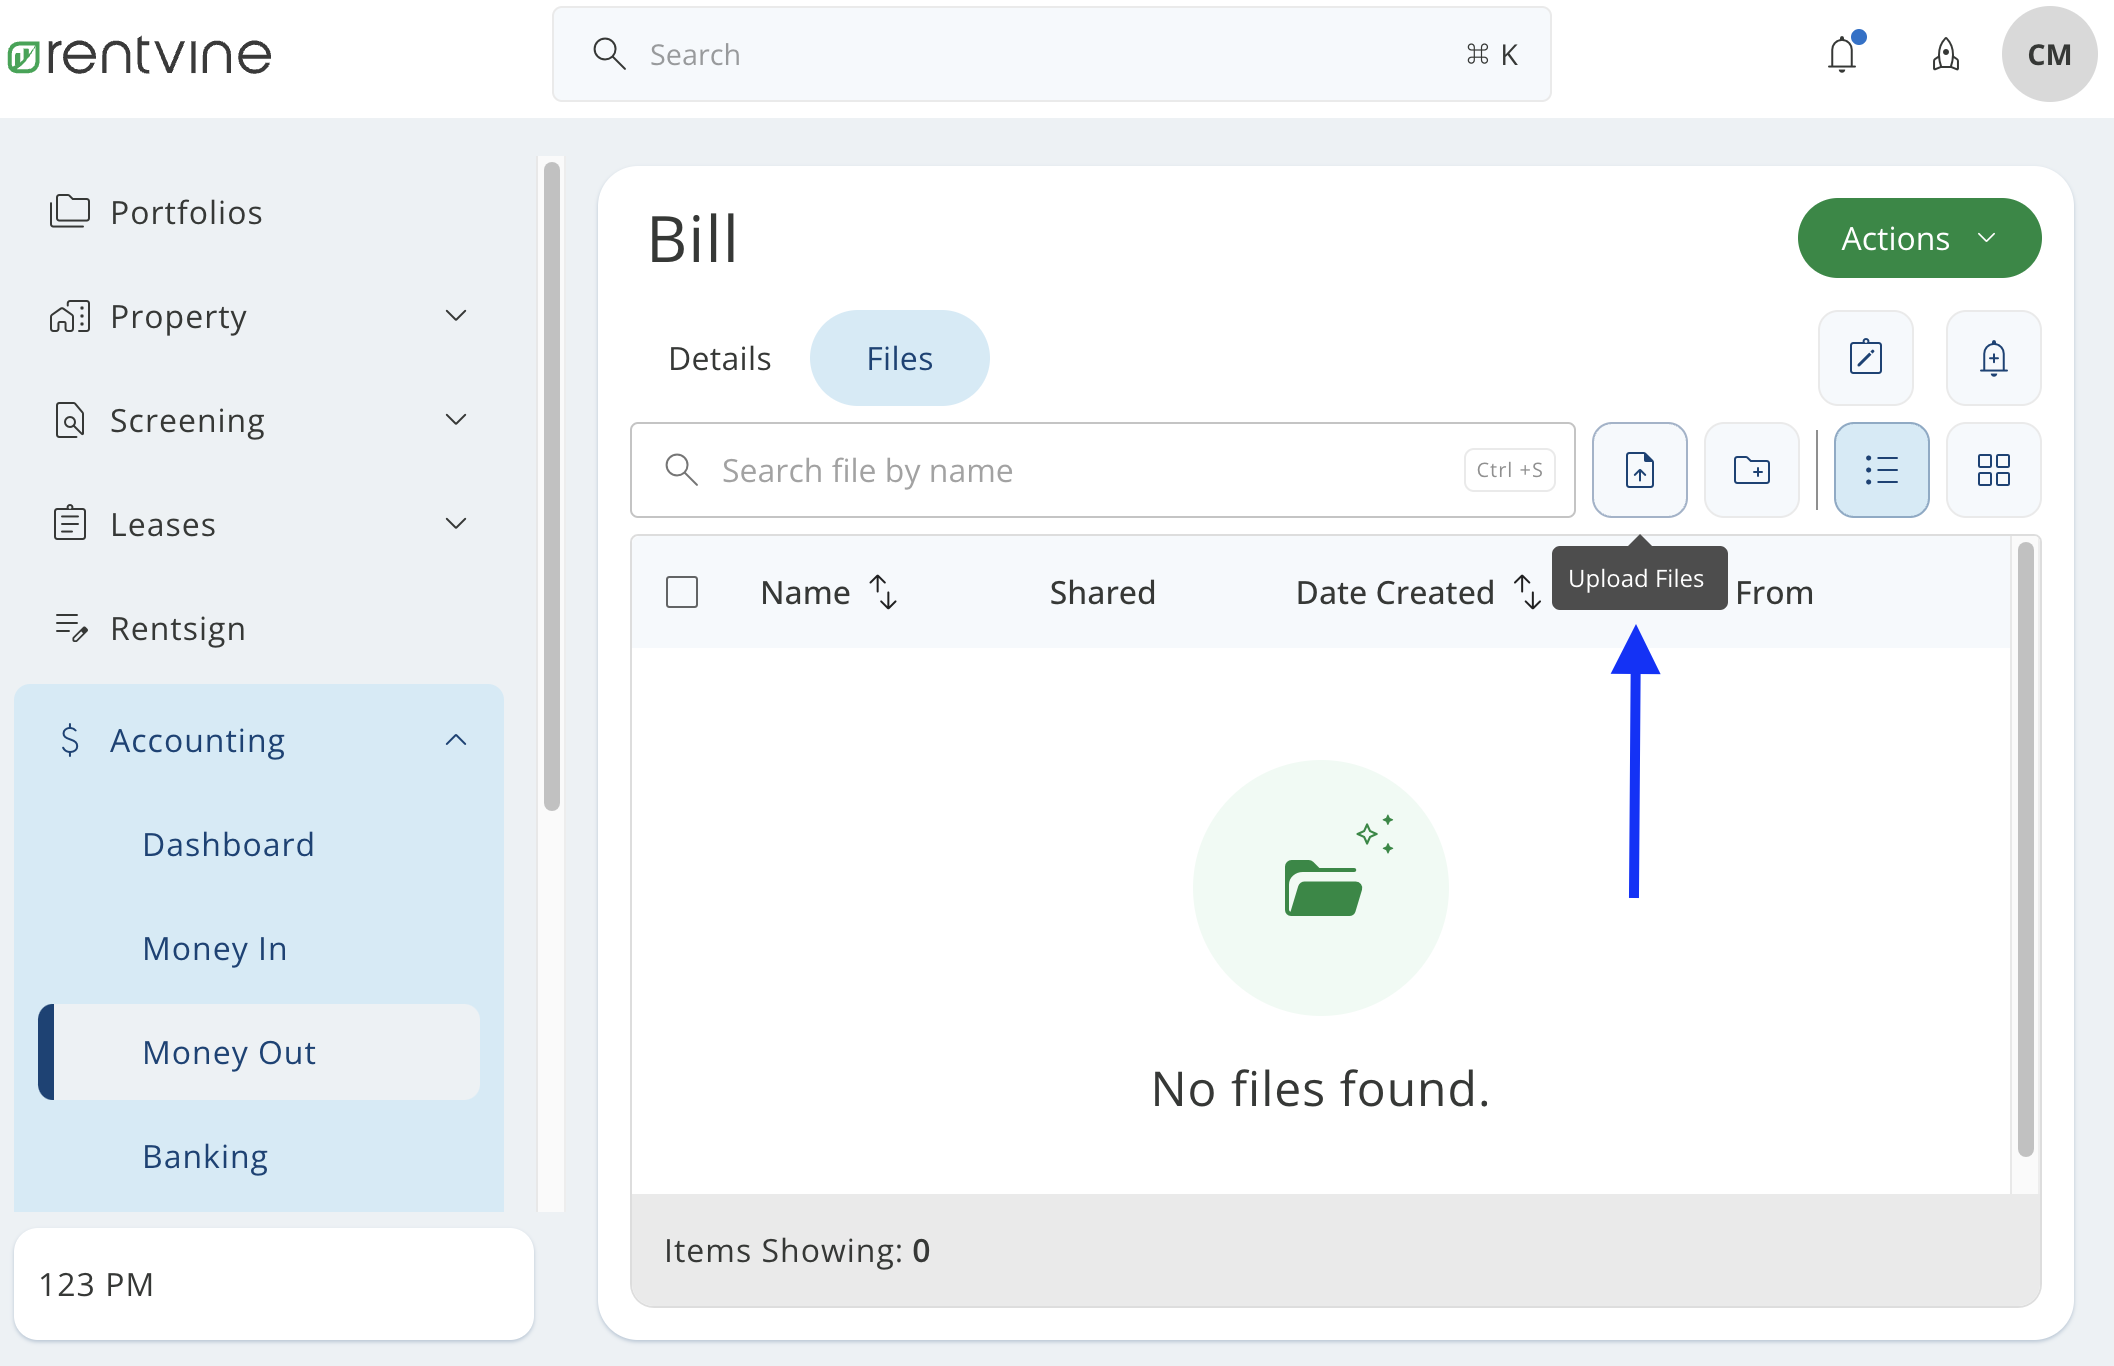
Task: Select all files with the header checkbox
Action: (681, 592)
